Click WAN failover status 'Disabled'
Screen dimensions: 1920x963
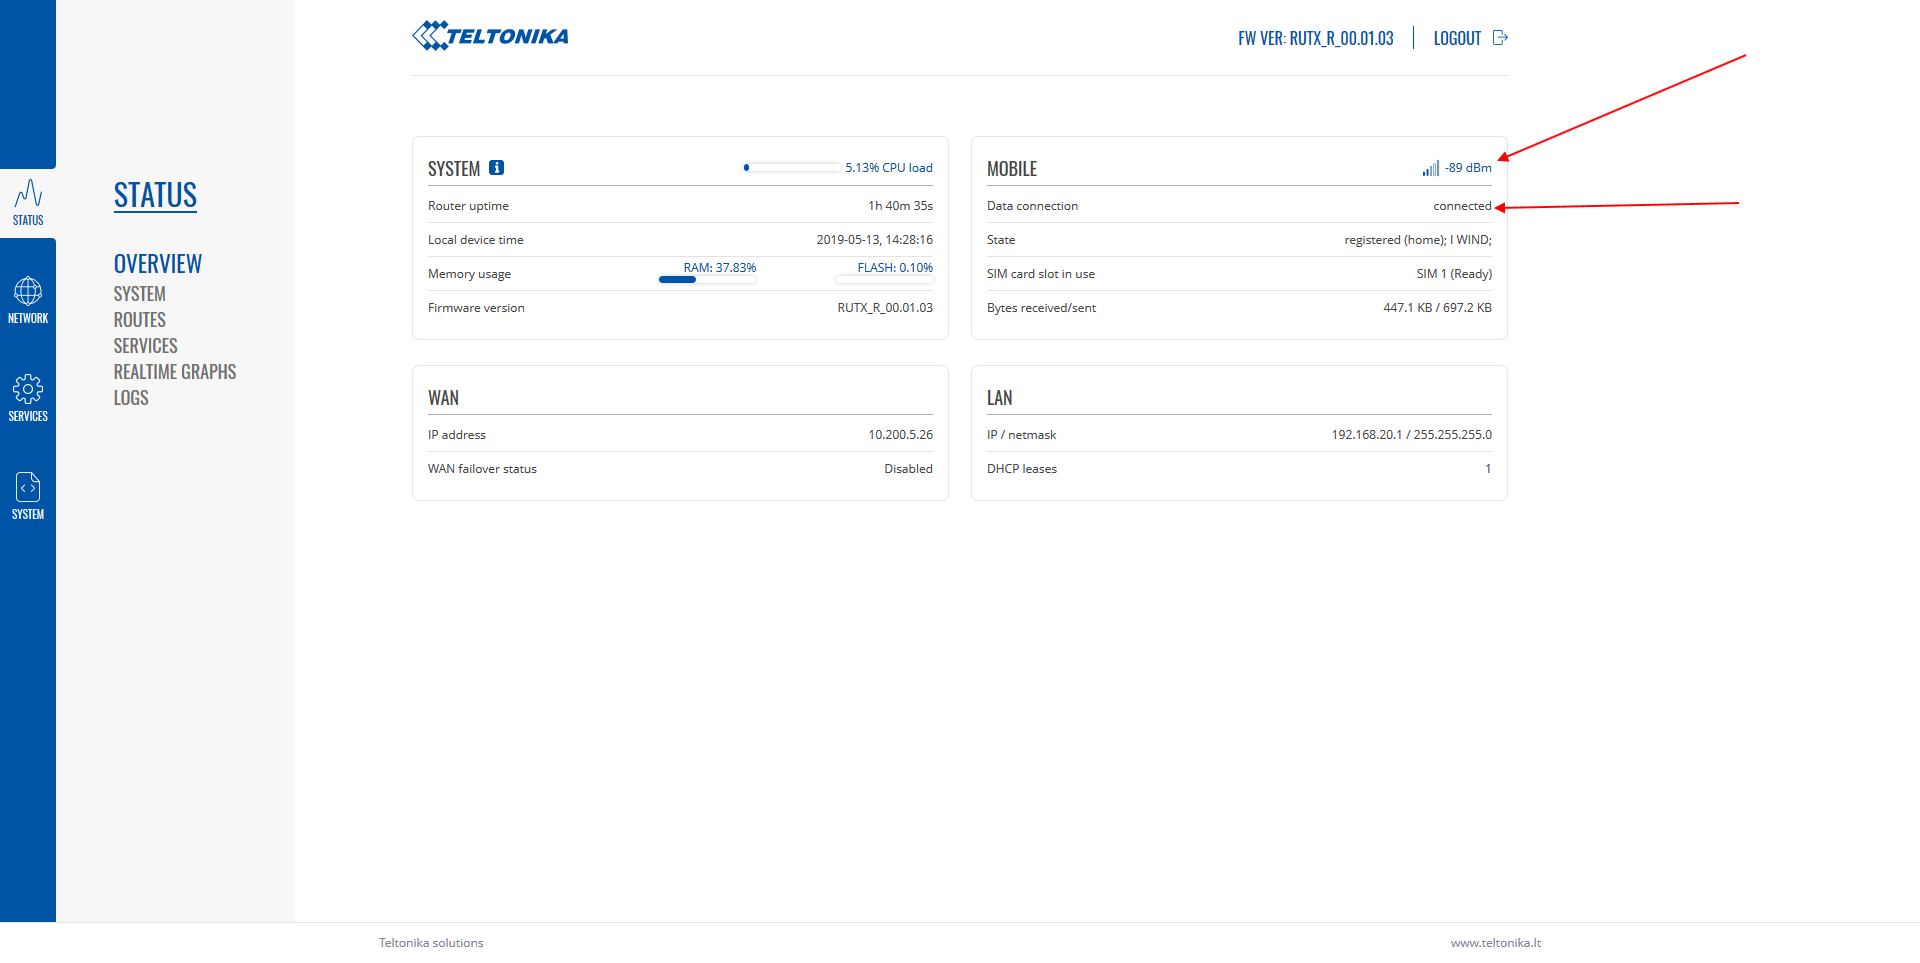point(908,469)
